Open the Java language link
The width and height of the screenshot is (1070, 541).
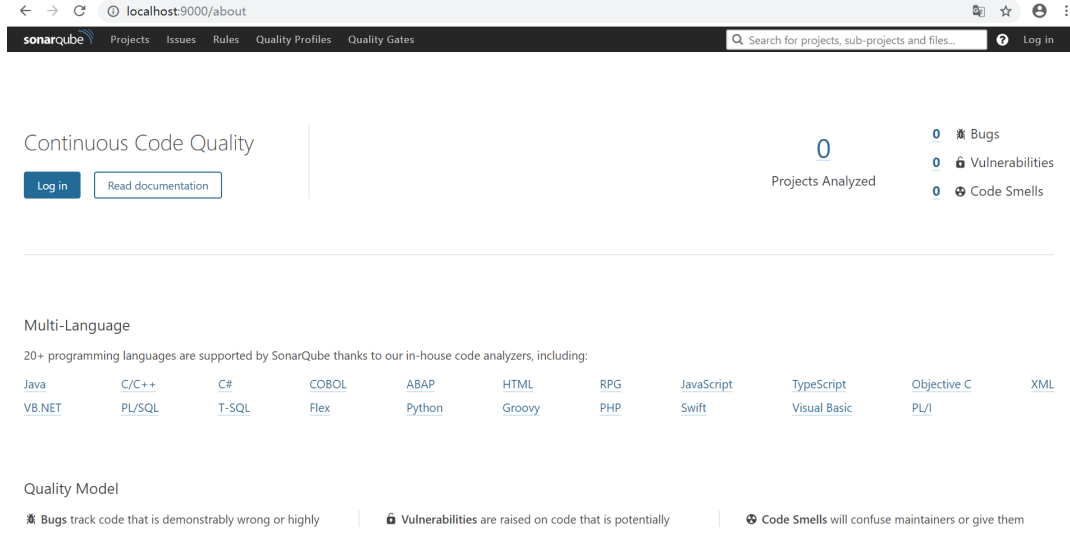[35, 385]
